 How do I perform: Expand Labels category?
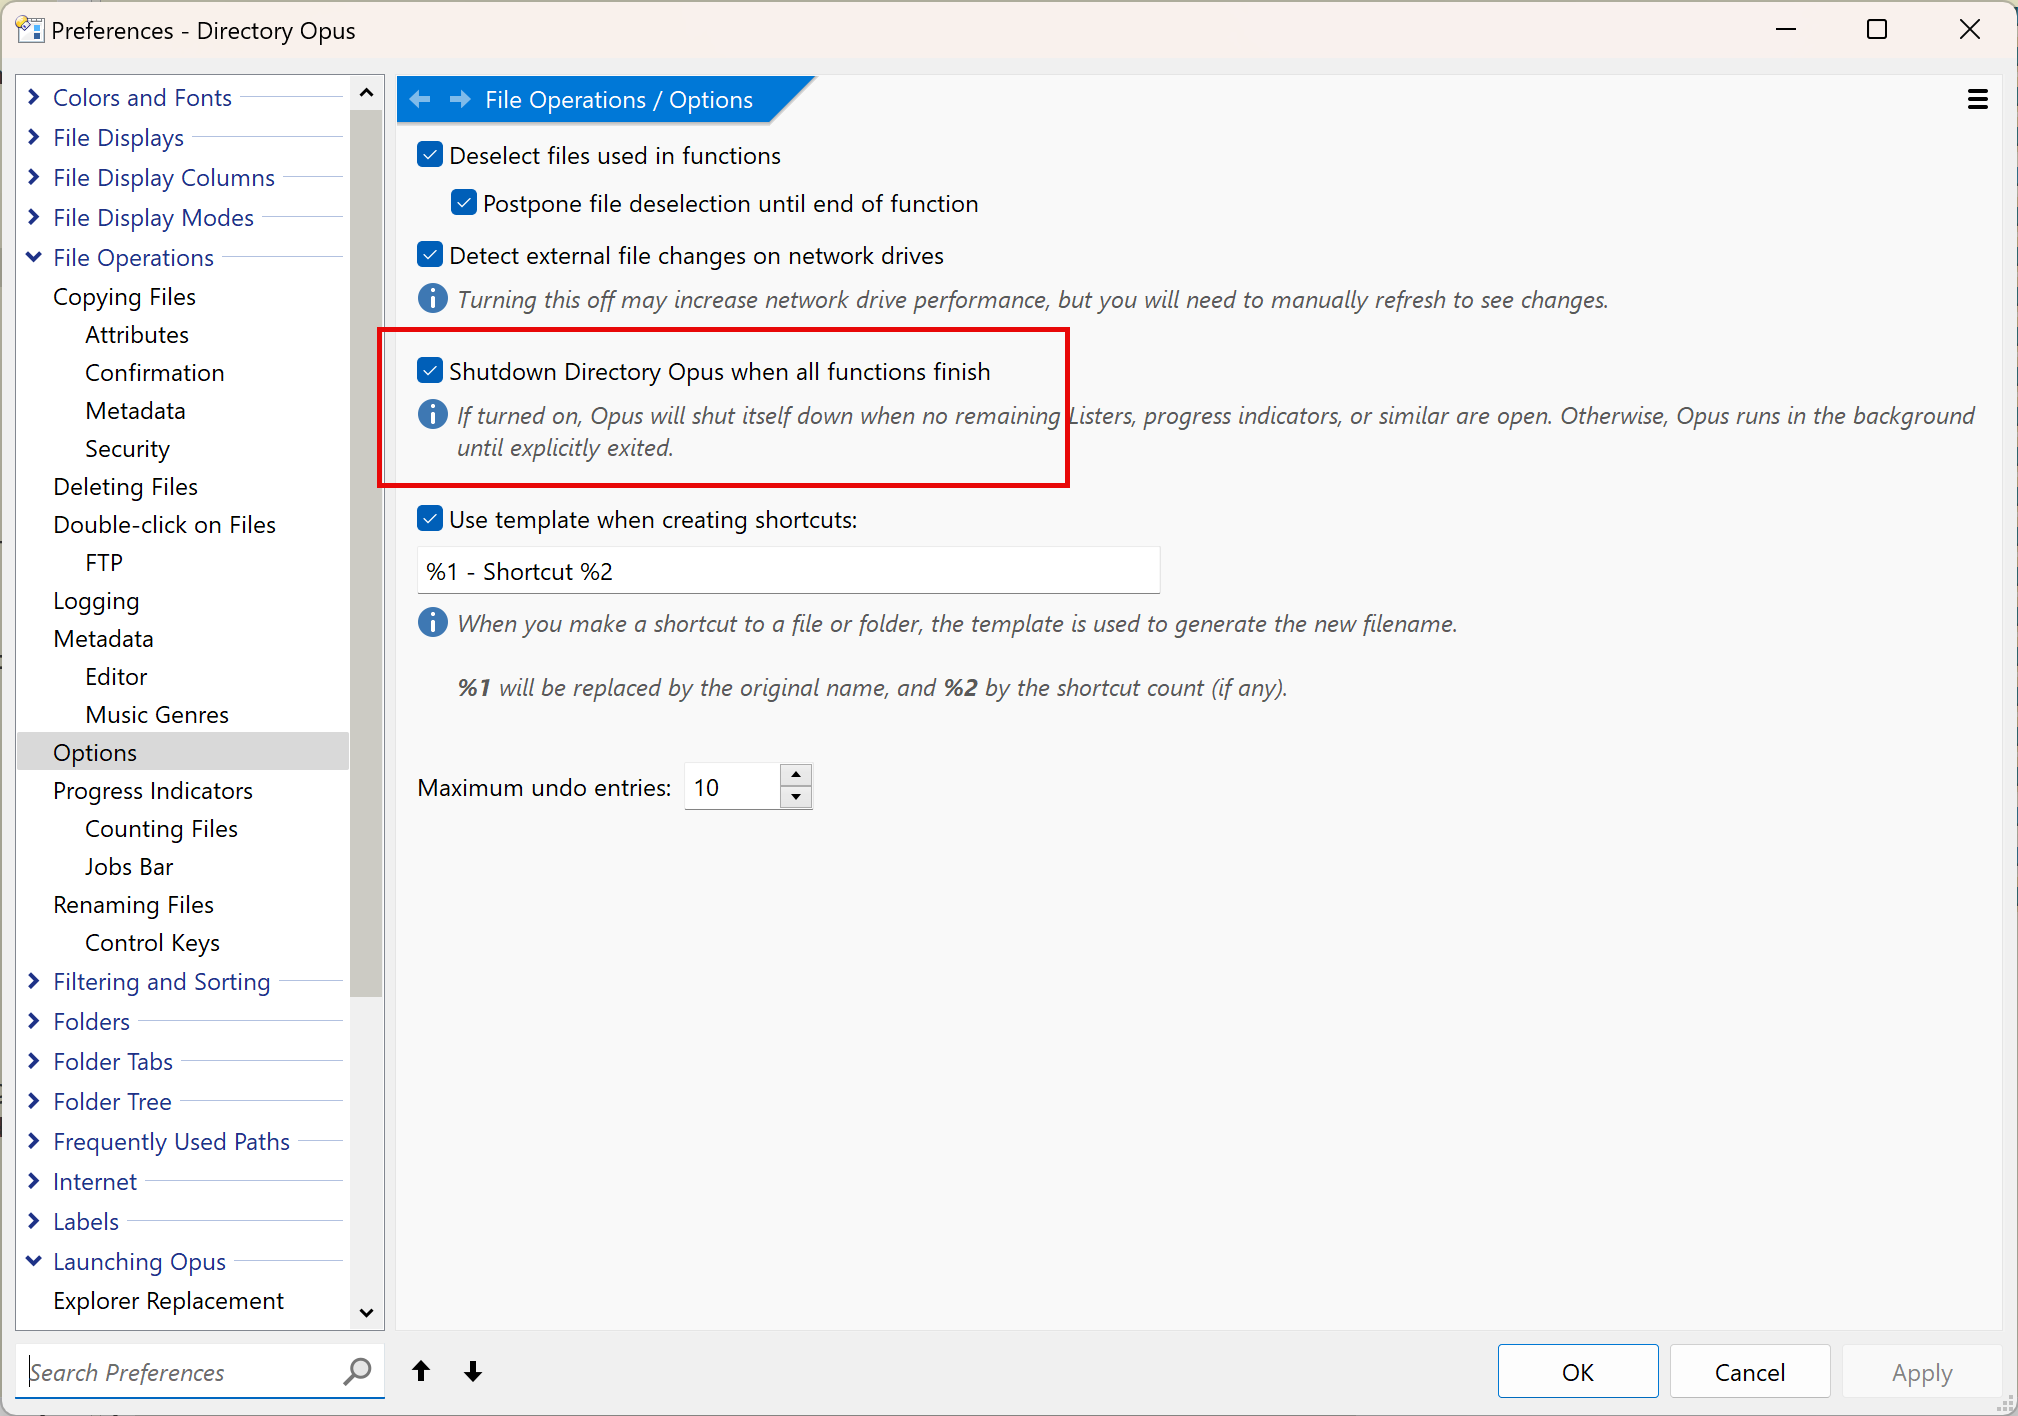[x=34, y=1221]
